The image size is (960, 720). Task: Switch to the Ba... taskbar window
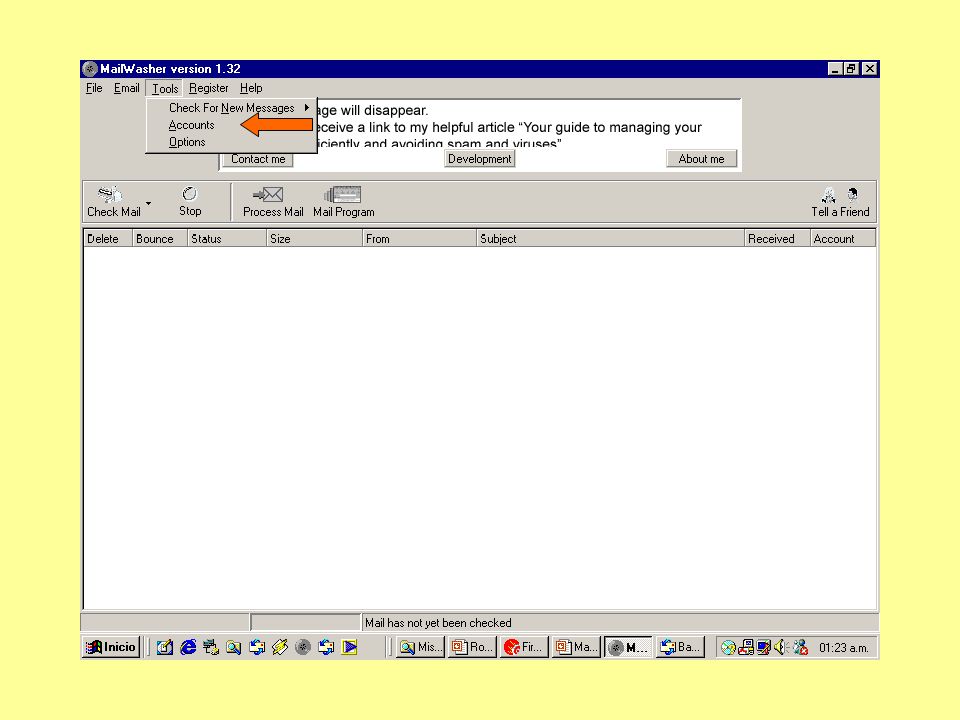click(680, 647)
